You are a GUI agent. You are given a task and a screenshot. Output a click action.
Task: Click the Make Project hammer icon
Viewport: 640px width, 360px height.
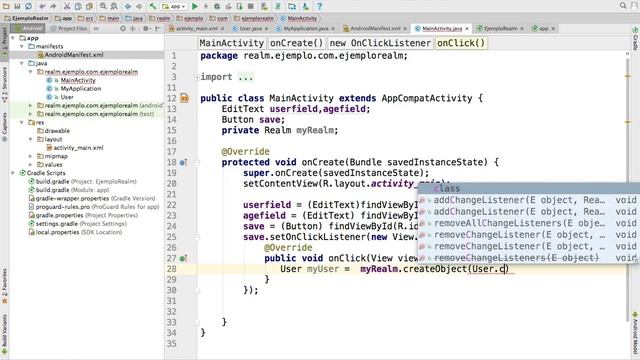(x=152, y=6)
